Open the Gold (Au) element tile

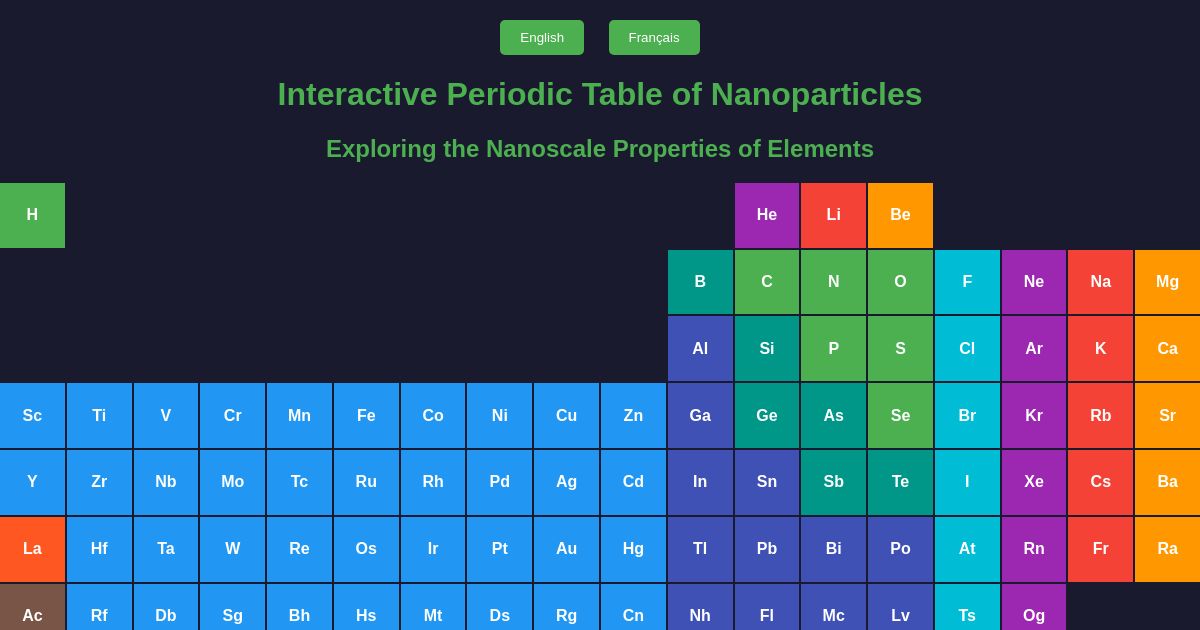click(566, 549)
